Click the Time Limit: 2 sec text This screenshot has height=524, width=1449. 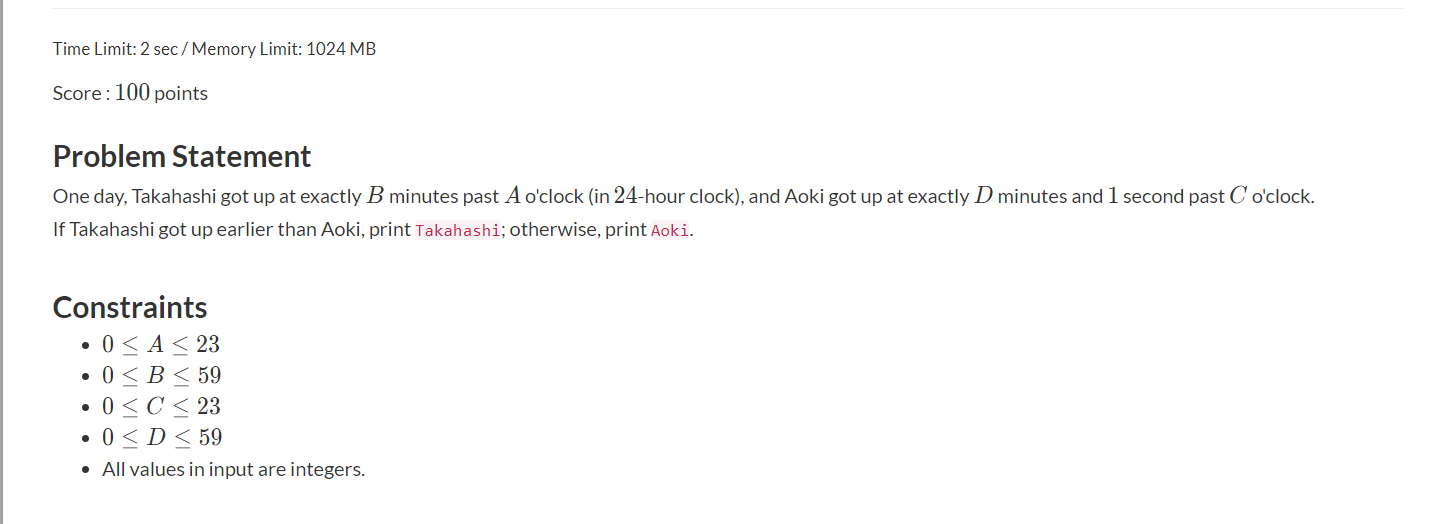coord(115,49)
